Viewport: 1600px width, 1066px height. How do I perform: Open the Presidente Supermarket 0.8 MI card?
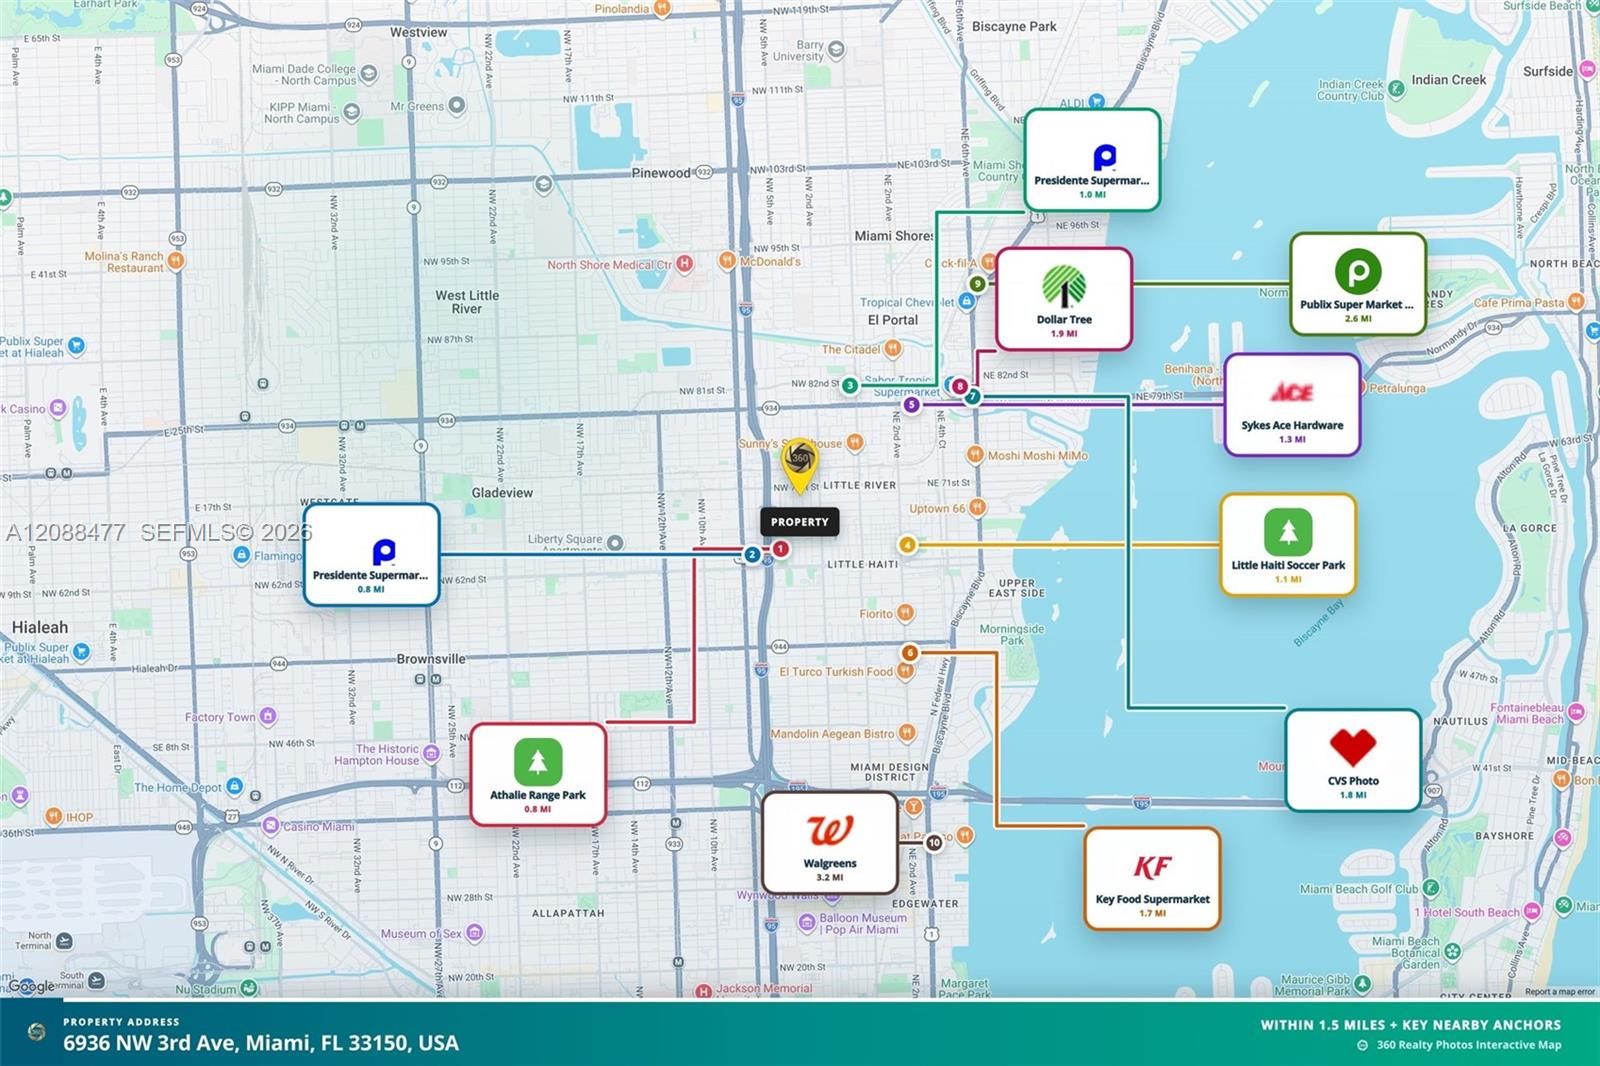(371, 555)
